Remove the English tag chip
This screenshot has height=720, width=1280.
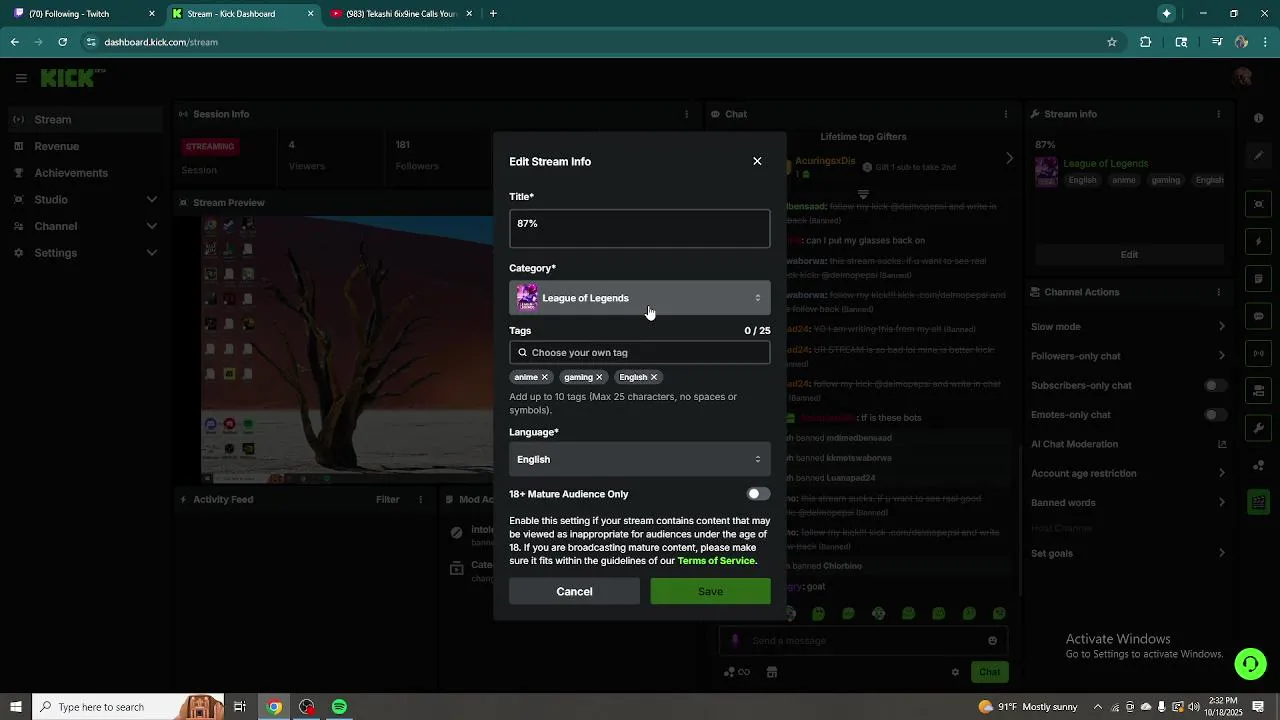(654, 377)
